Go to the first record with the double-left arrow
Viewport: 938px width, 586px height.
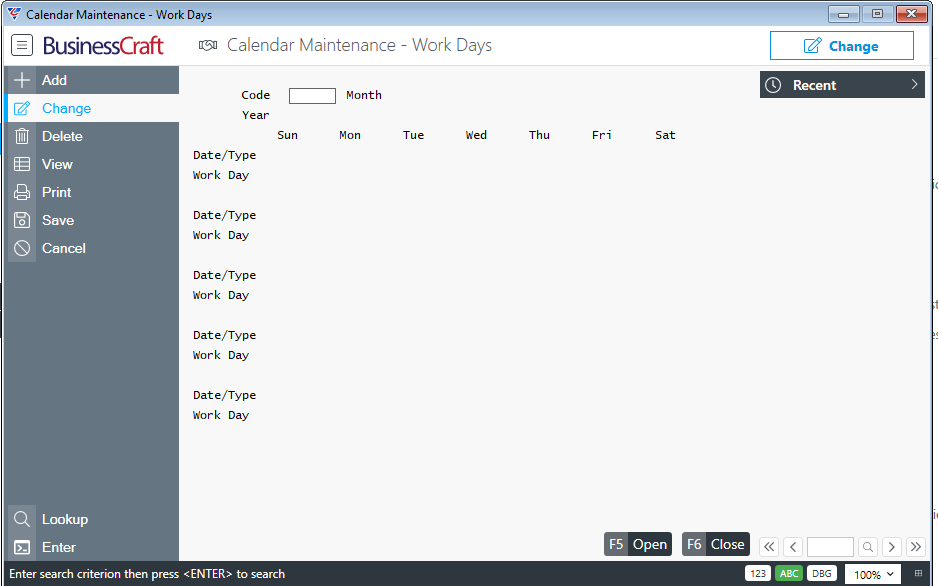pyautogui.click(x=769, y=547)
